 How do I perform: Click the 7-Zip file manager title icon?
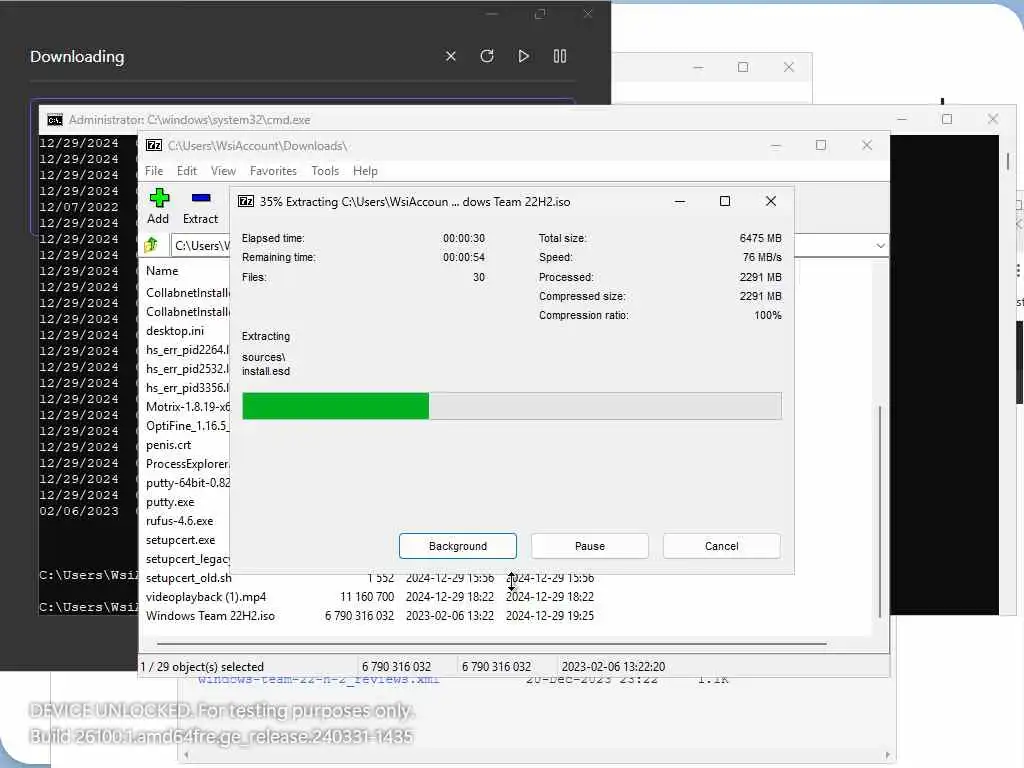pos(154,146)
